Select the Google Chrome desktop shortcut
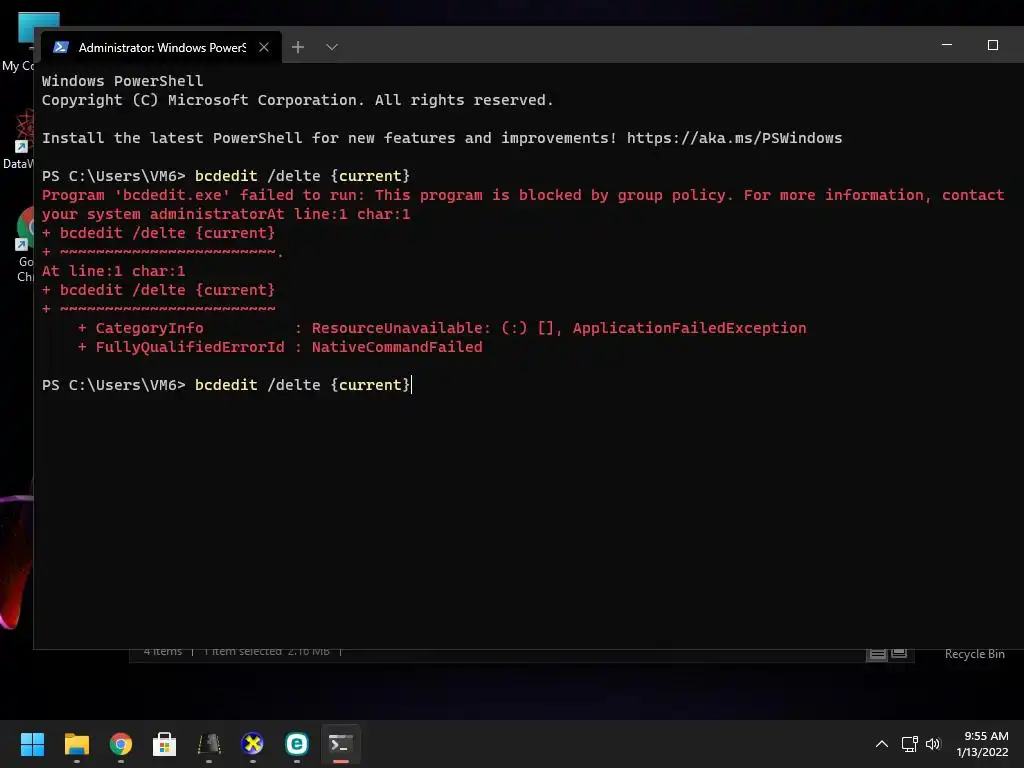 point(24,245)
